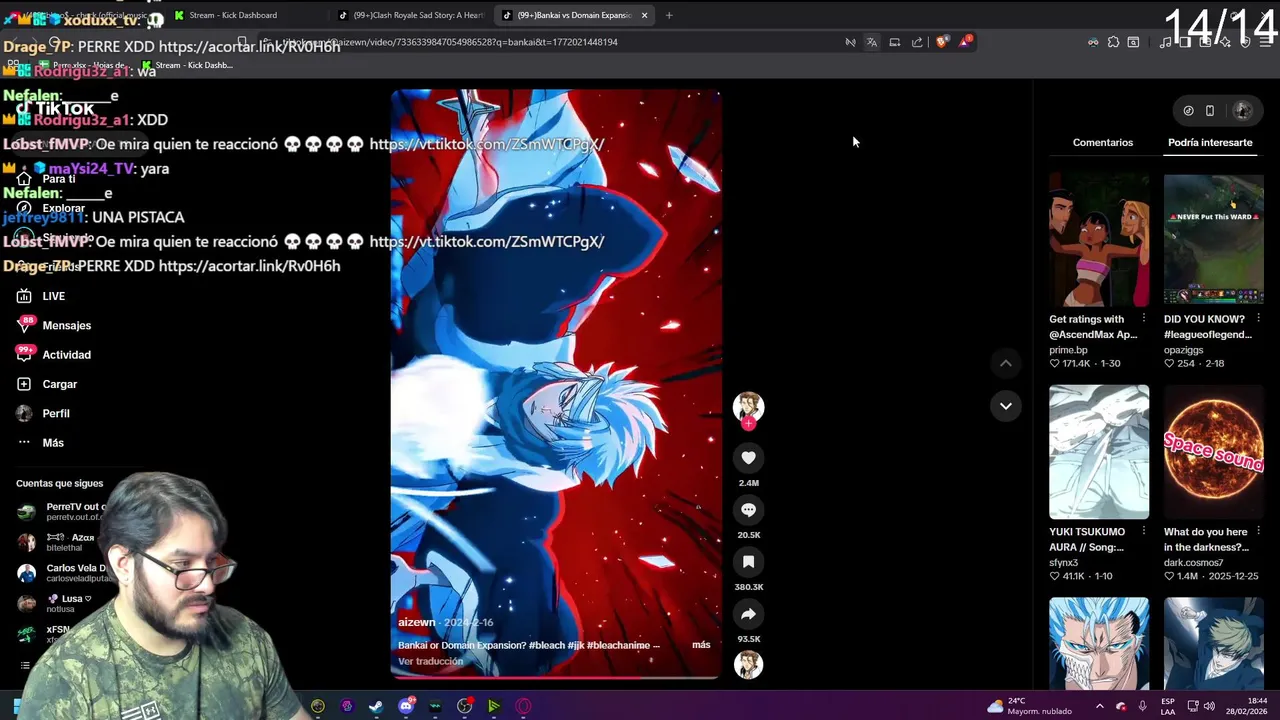The width and height of the screenshot is (1280, 720).
Task: Open options dots for 'Get ratings with' video
Action: [1144, 319]
